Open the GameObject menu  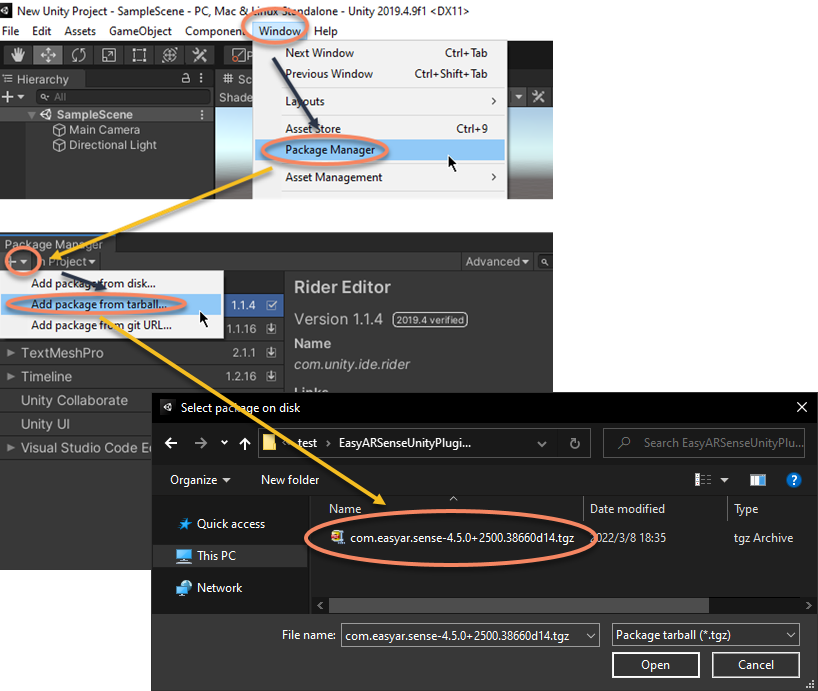click(x=140, y=31)
